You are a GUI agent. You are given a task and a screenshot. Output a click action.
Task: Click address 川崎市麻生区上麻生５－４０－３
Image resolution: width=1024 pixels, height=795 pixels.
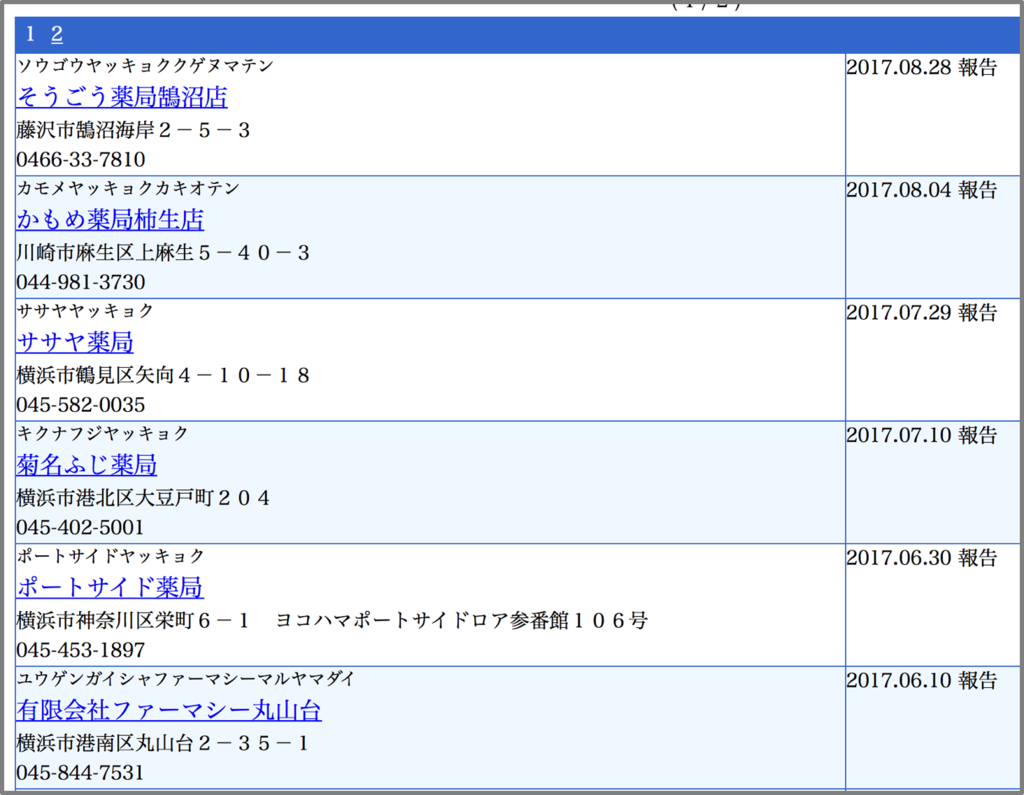coord(163,253)
